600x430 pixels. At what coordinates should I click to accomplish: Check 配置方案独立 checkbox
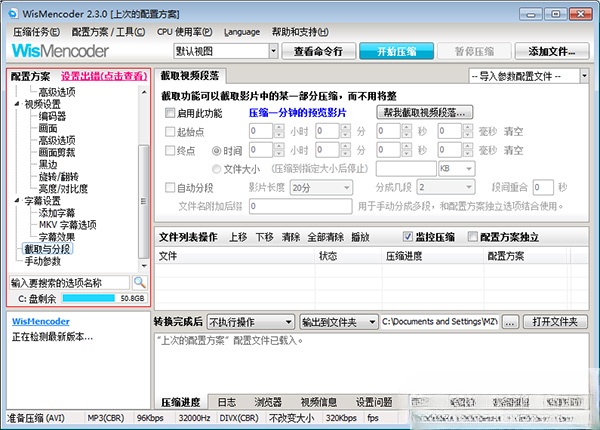tap(473, 237)
